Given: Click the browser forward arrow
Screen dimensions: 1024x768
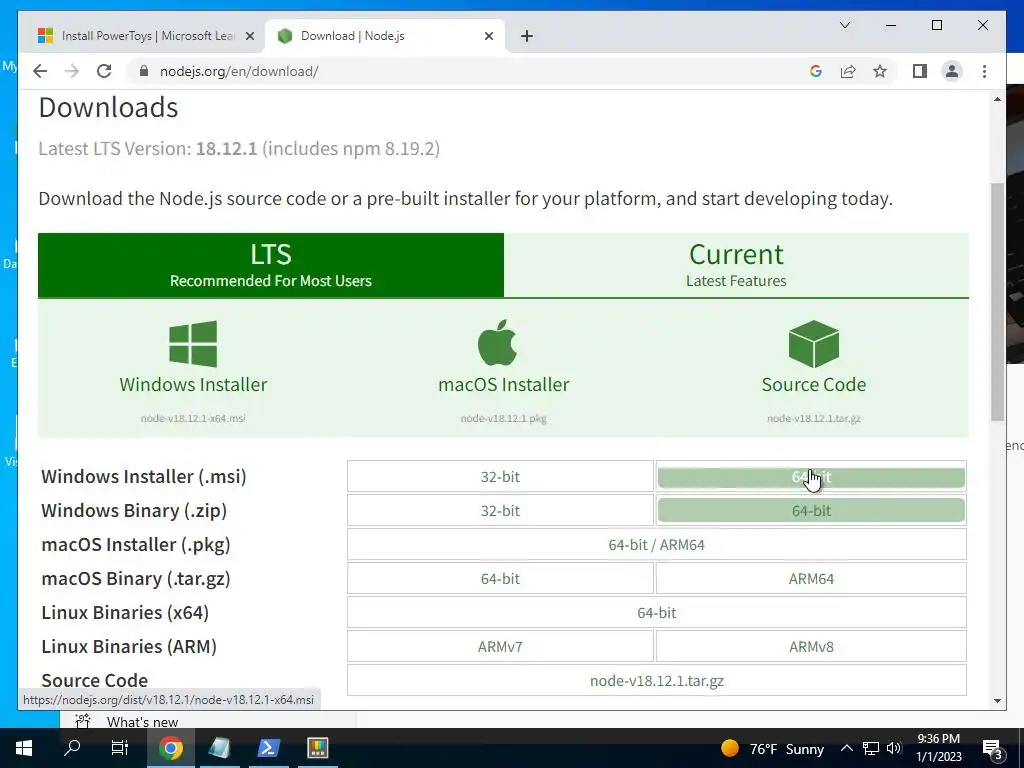Looking at the screenshot, I should pos(72,71).
